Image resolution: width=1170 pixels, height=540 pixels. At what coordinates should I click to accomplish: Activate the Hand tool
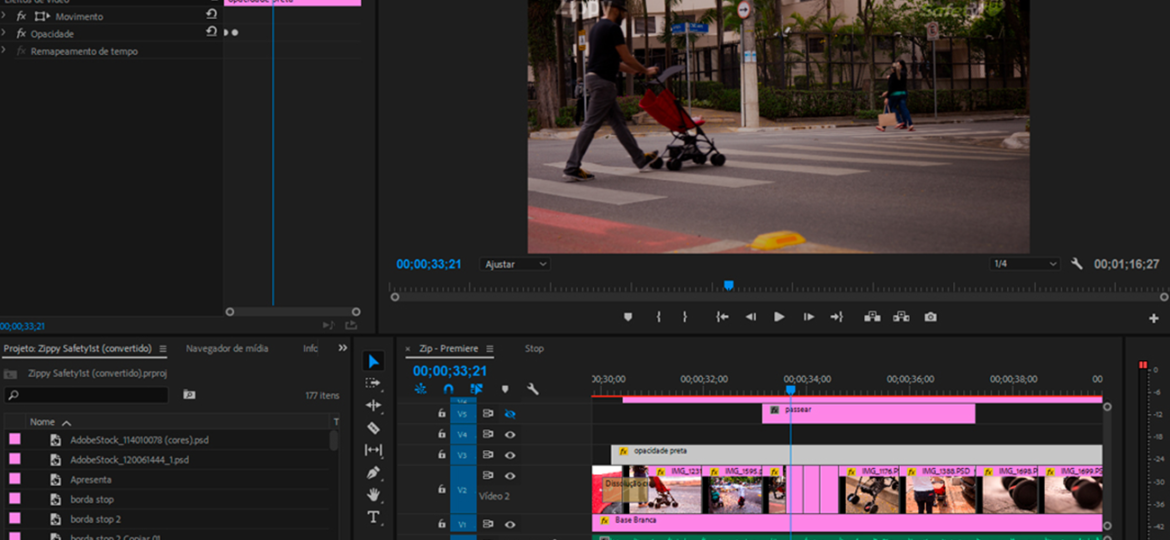(x=373, y=495)
